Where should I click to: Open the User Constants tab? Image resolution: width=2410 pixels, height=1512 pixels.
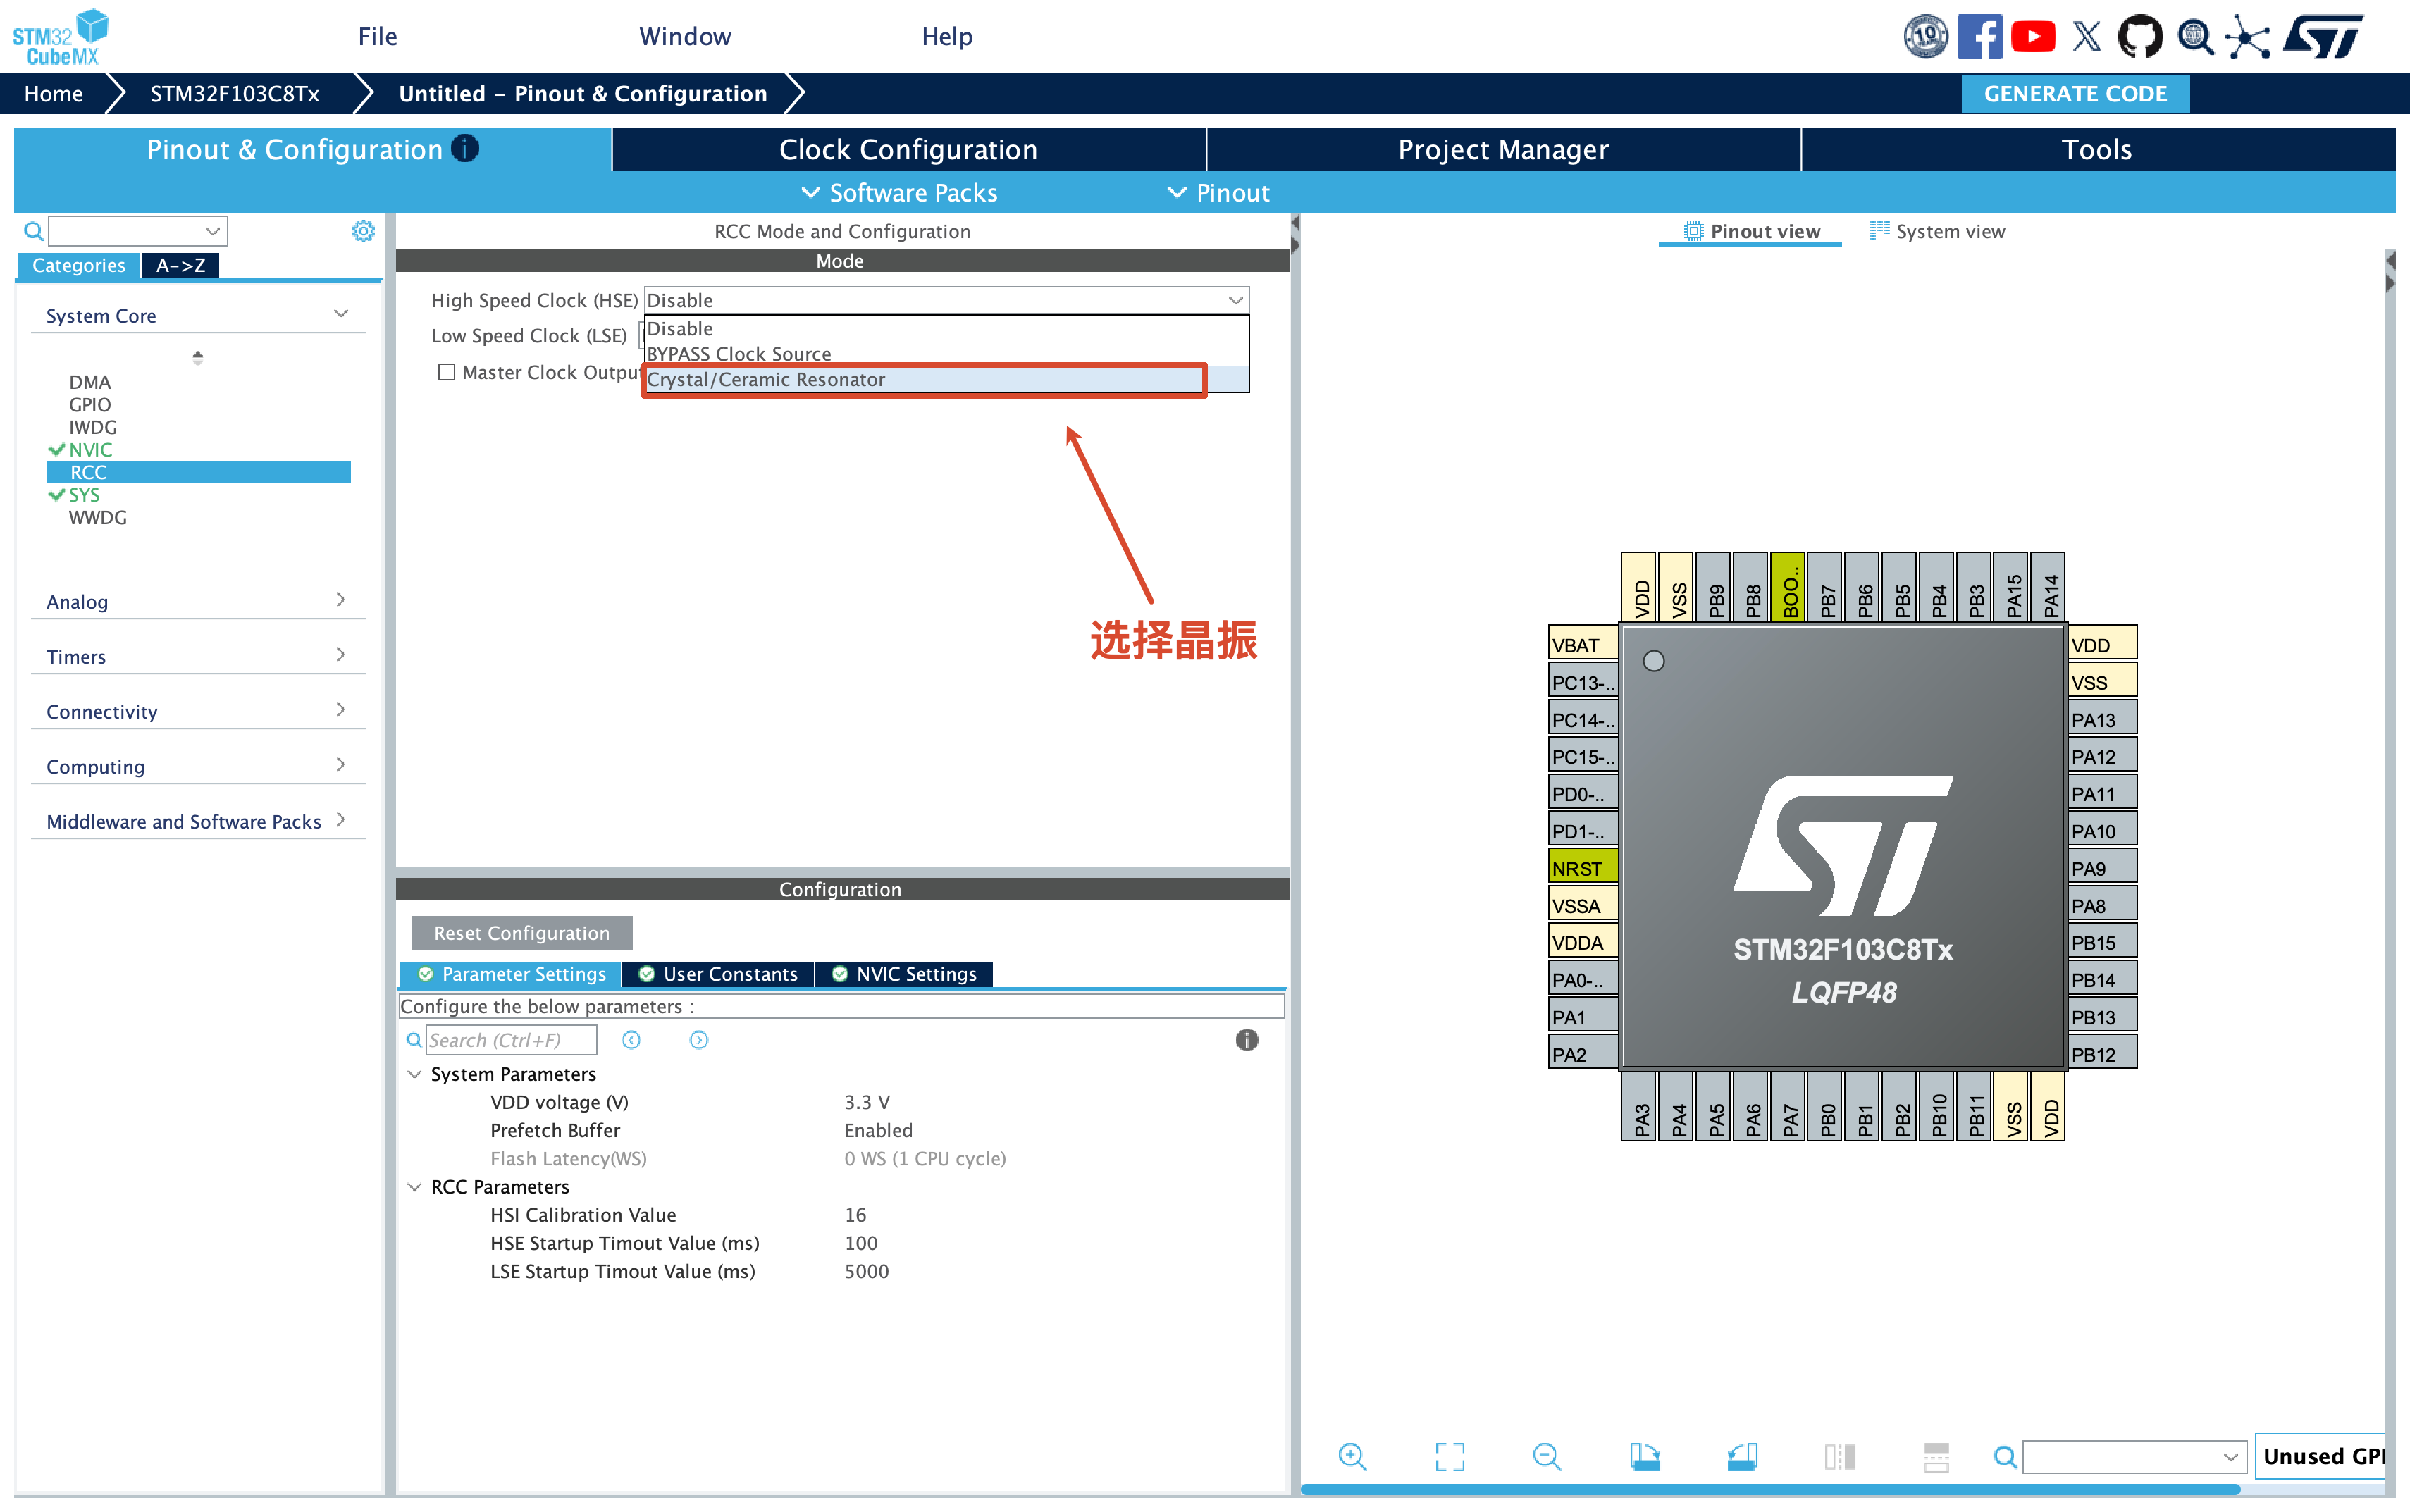point(718,974)
